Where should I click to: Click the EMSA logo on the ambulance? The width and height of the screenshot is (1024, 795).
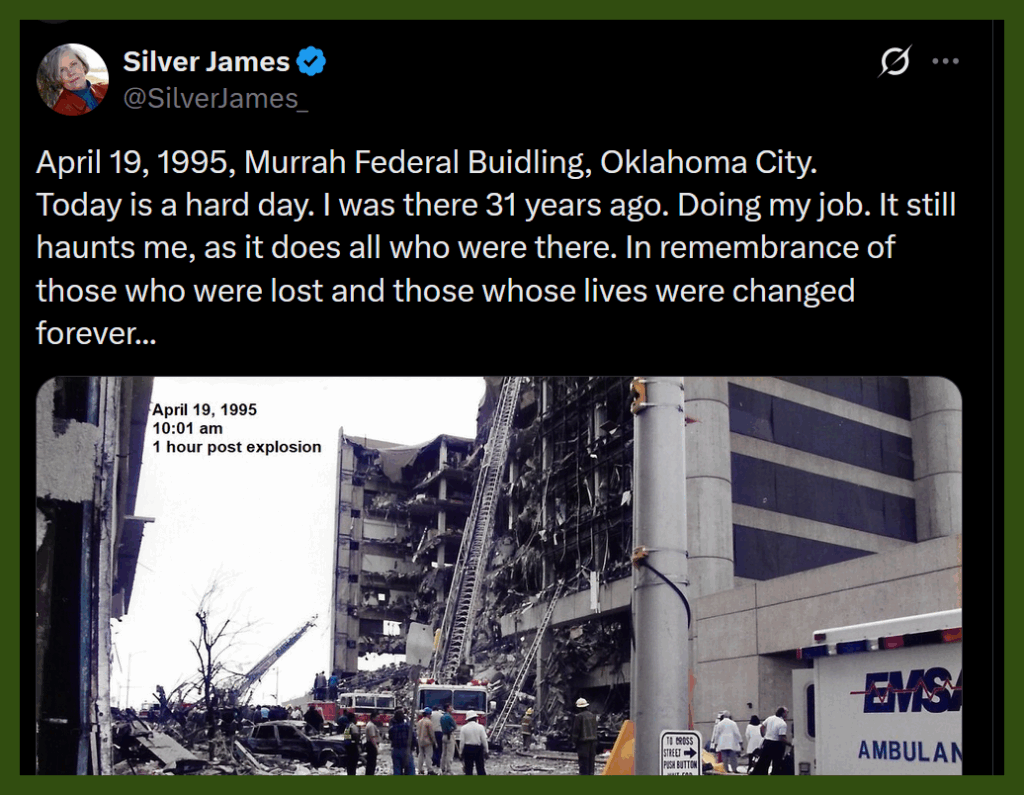906,691
